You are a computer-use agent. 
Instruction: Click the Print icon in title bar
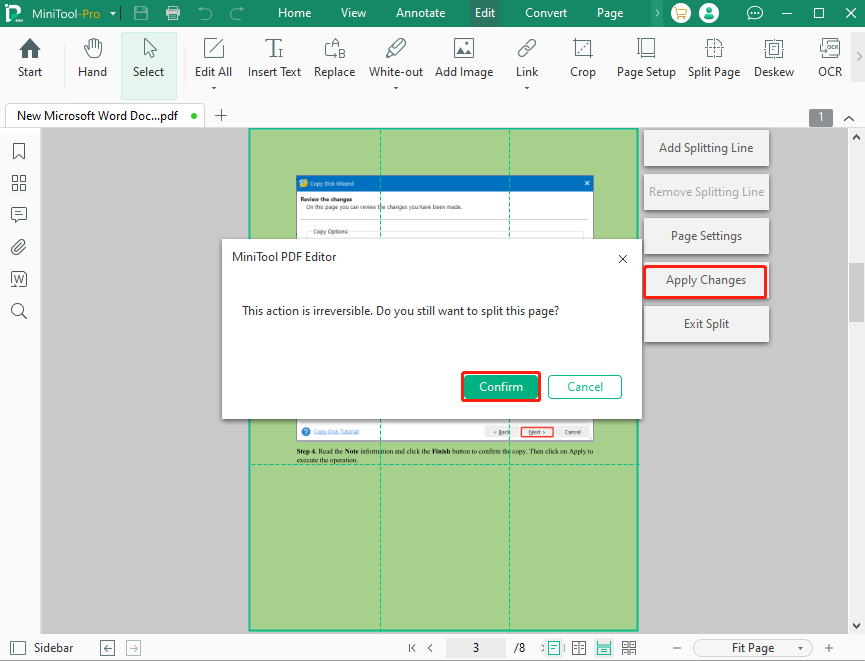[173, 13]
